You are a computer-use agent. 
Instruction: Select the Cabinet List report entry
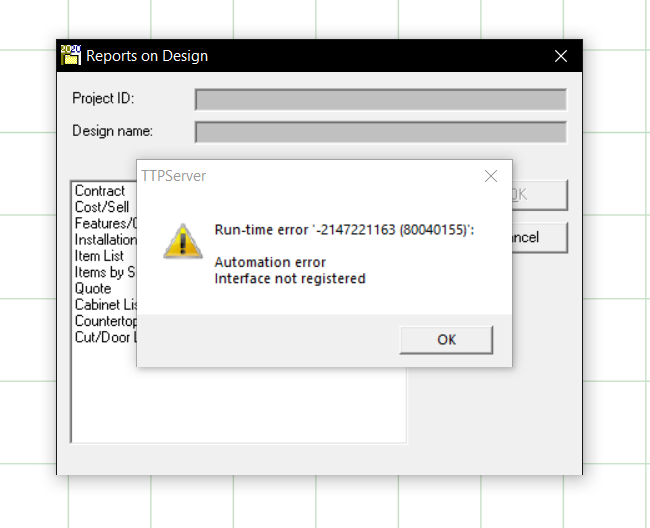tap(106, 305)
